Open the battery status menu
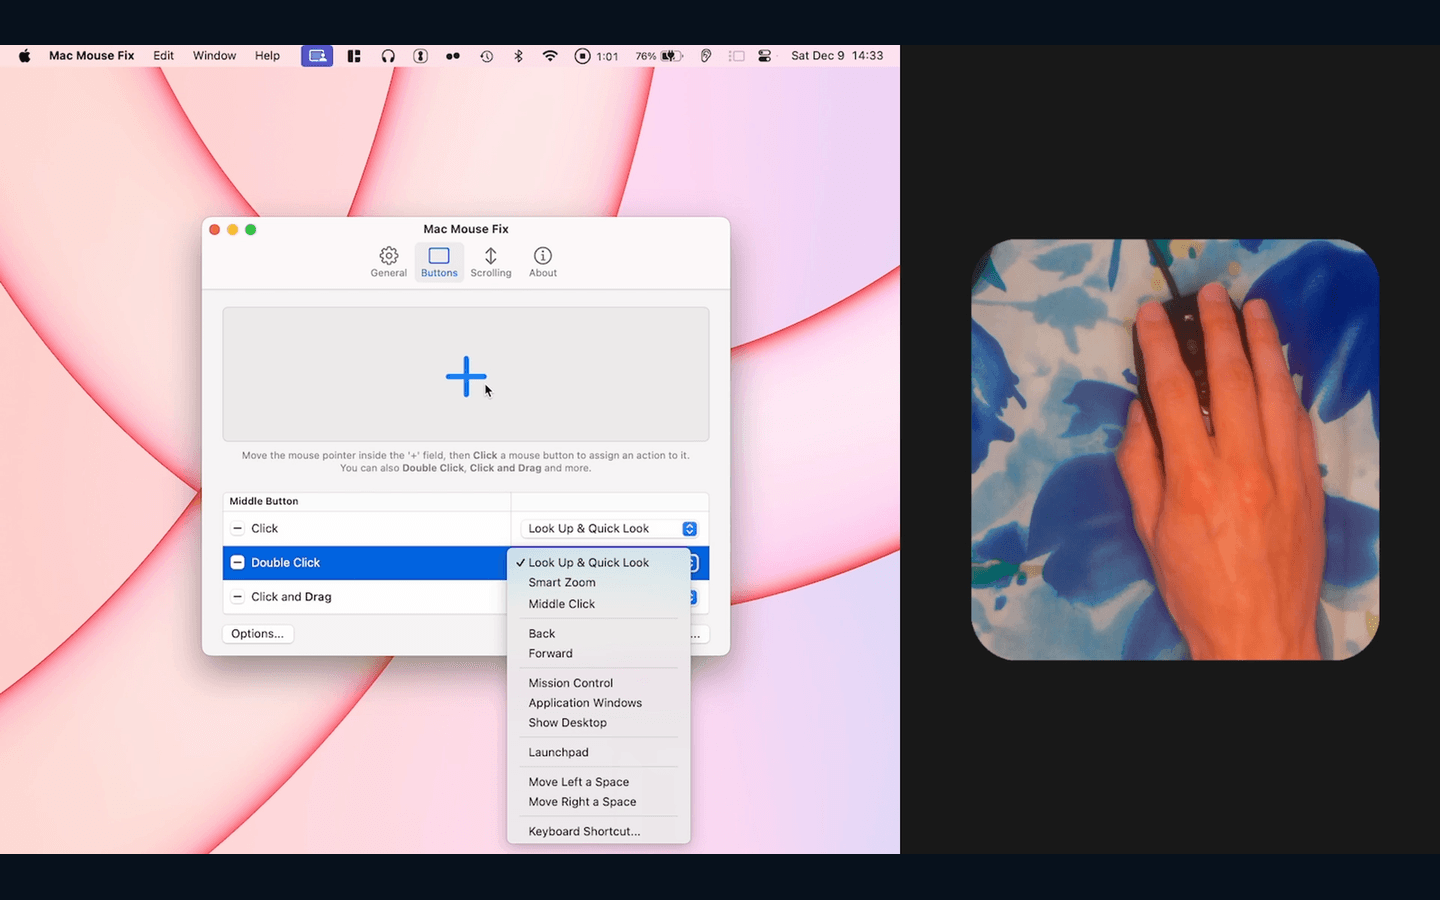Viewport: 1440px width, 900px height. [660, 56]
